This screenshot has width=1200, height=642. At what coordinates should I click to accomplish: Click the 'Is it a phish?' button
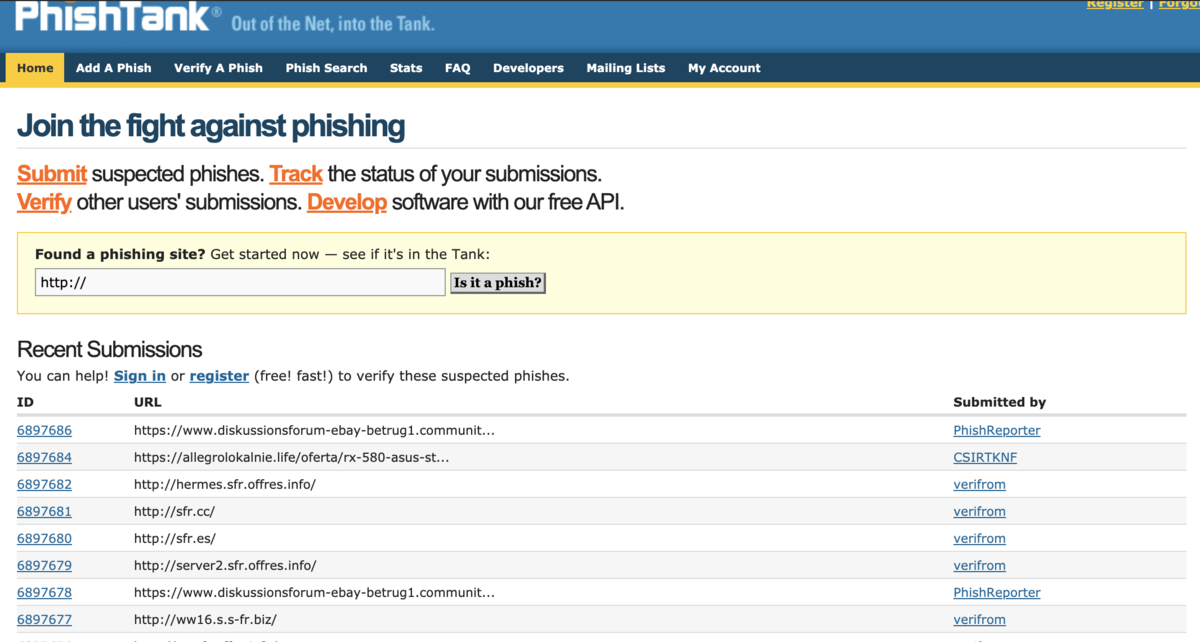point(498,283)
